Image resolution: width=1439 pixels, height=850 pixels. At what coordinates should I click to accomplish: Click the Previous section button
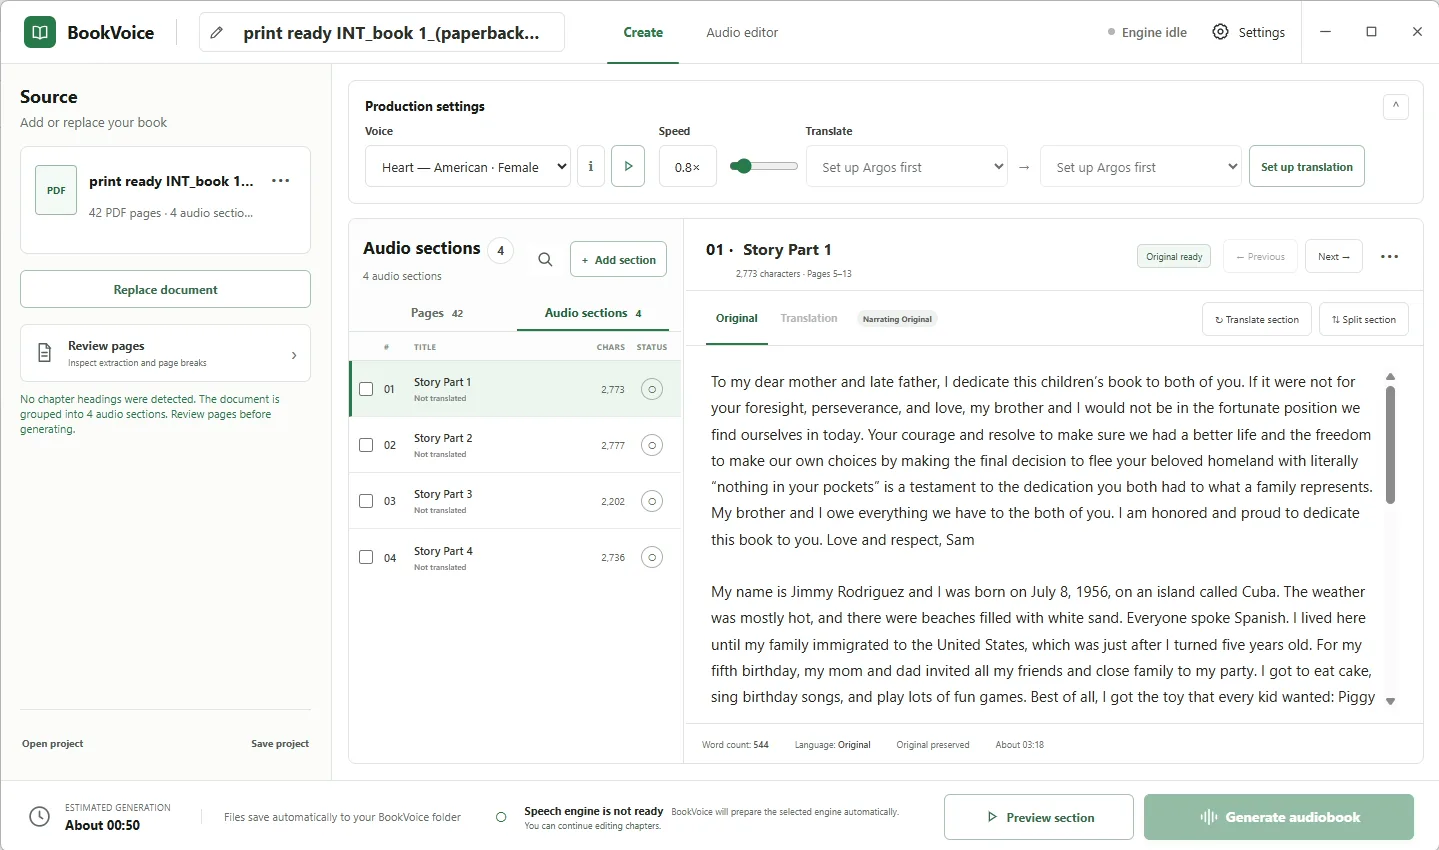[1260, 257]
